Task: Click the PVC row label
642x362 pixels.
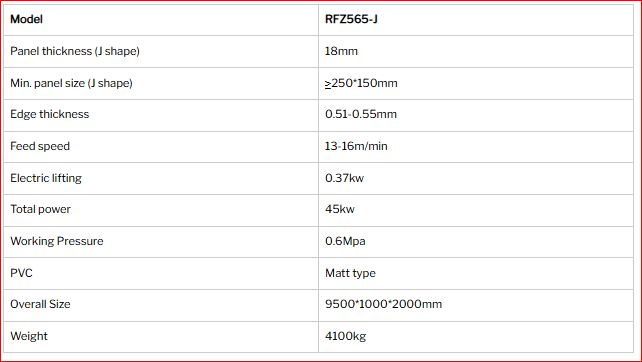Action: tap(21, 273)
